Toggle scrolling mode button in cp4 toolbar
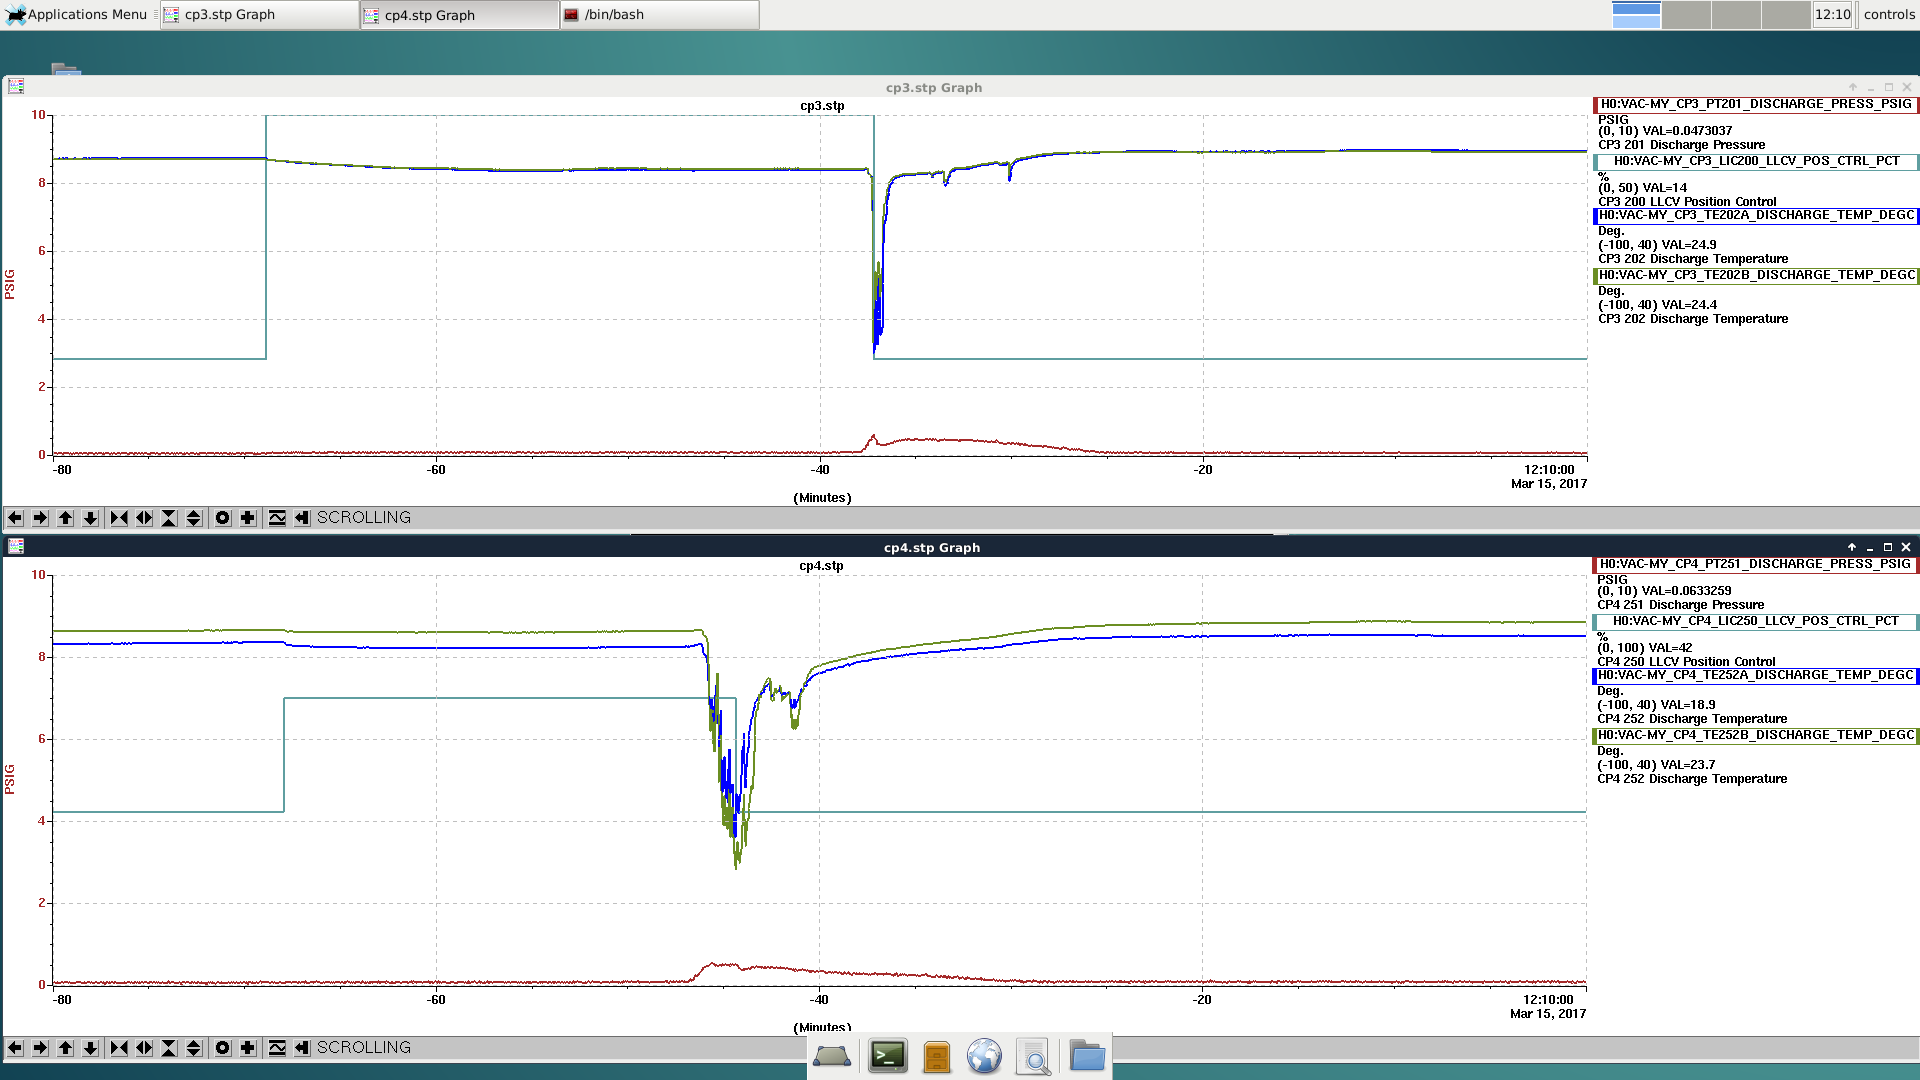The image size is (1920, 1080). [x=302, y=1048]
